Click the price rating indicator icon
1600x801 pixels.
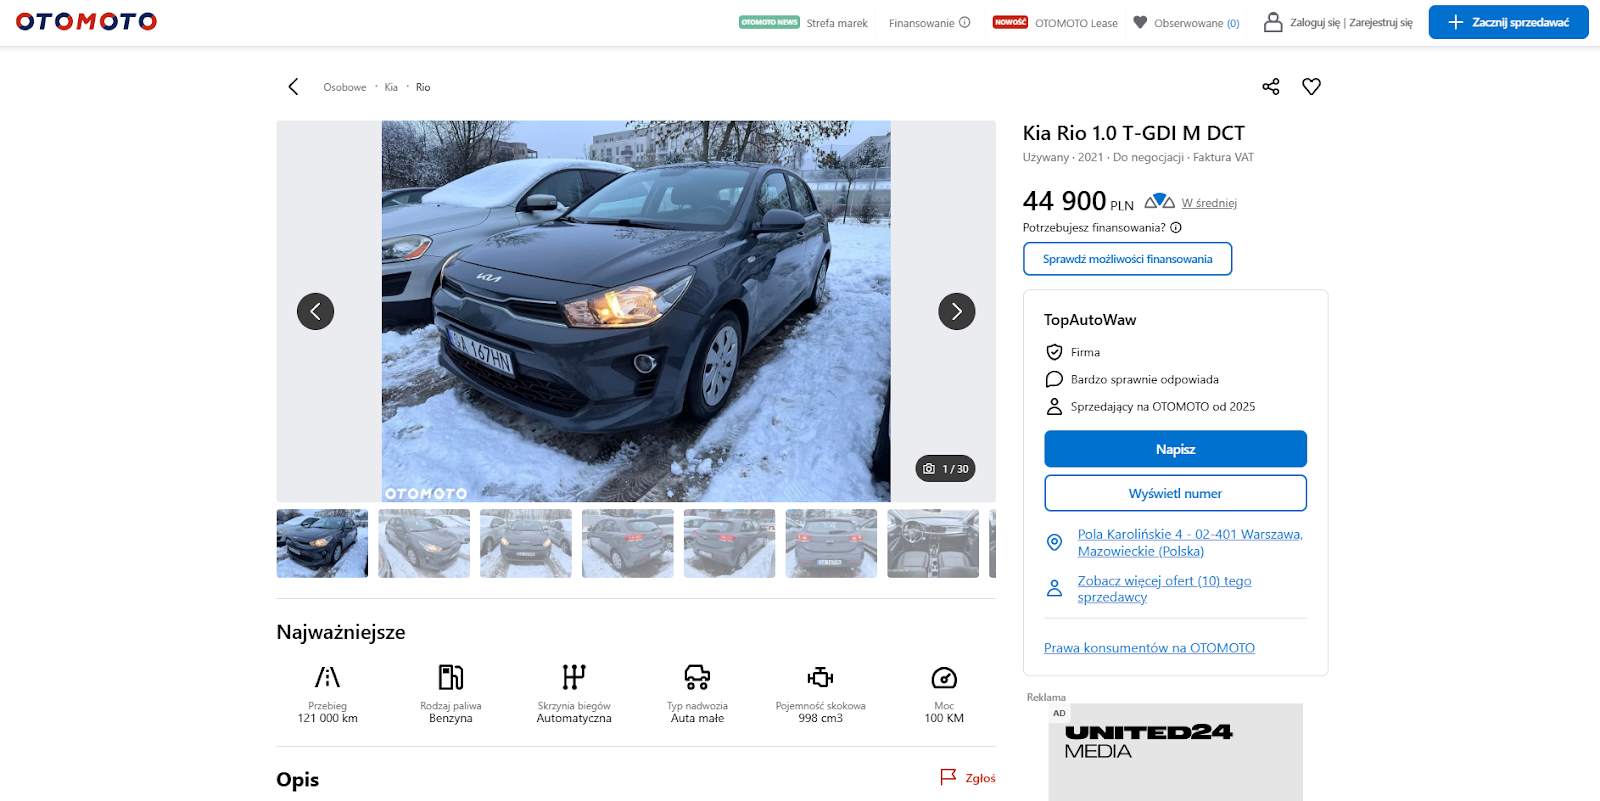point(1159,201)
